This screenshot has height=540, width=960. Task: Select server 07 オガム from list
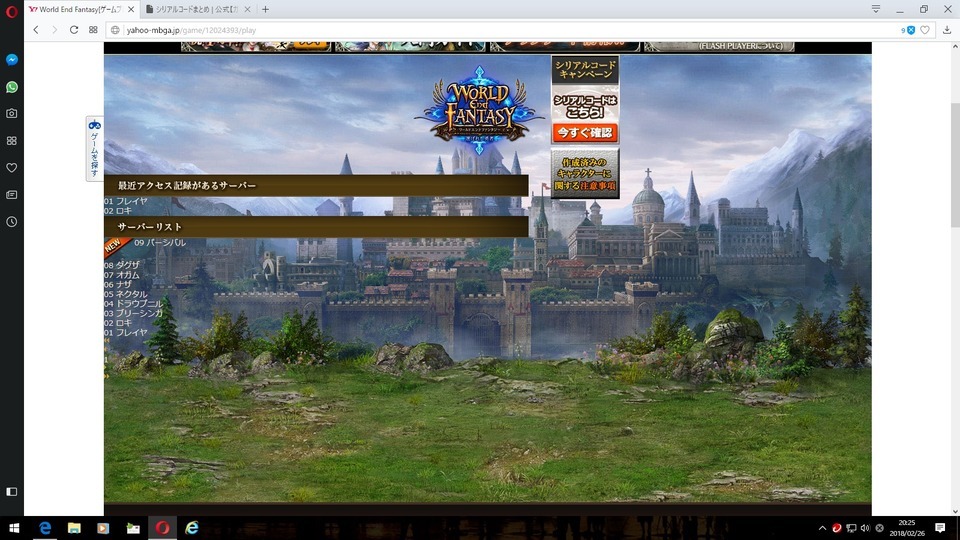click(x=122, y=275)
